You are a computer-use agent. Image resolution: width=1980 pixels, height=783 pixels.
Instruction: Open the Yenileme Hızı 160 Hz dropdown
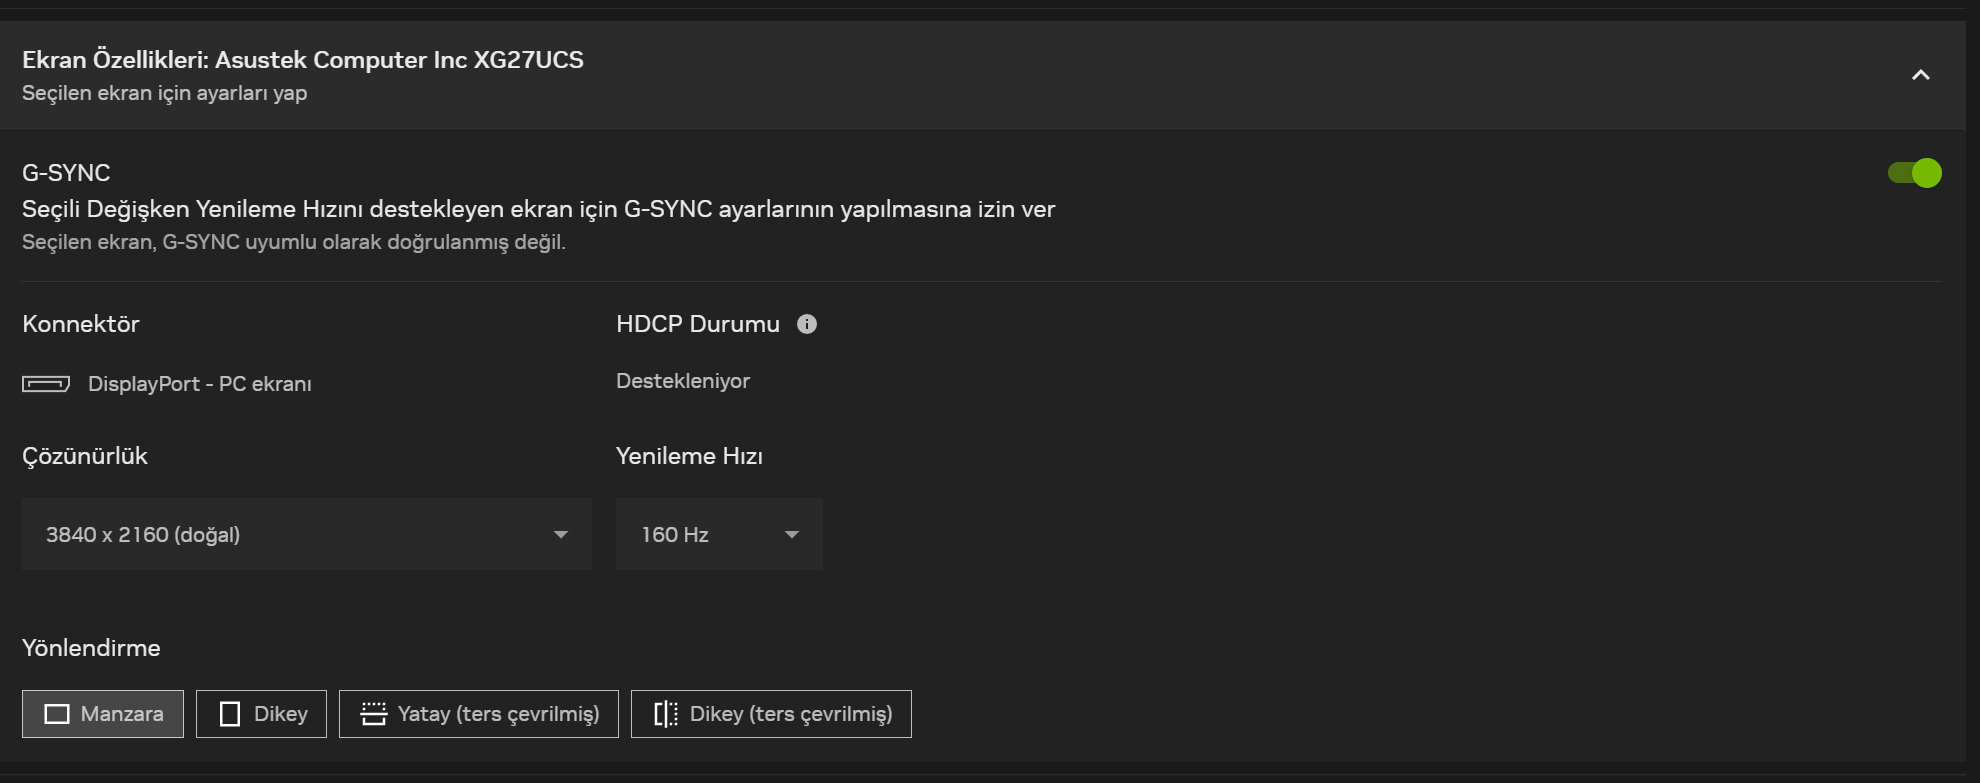click(x=719, y=534)
